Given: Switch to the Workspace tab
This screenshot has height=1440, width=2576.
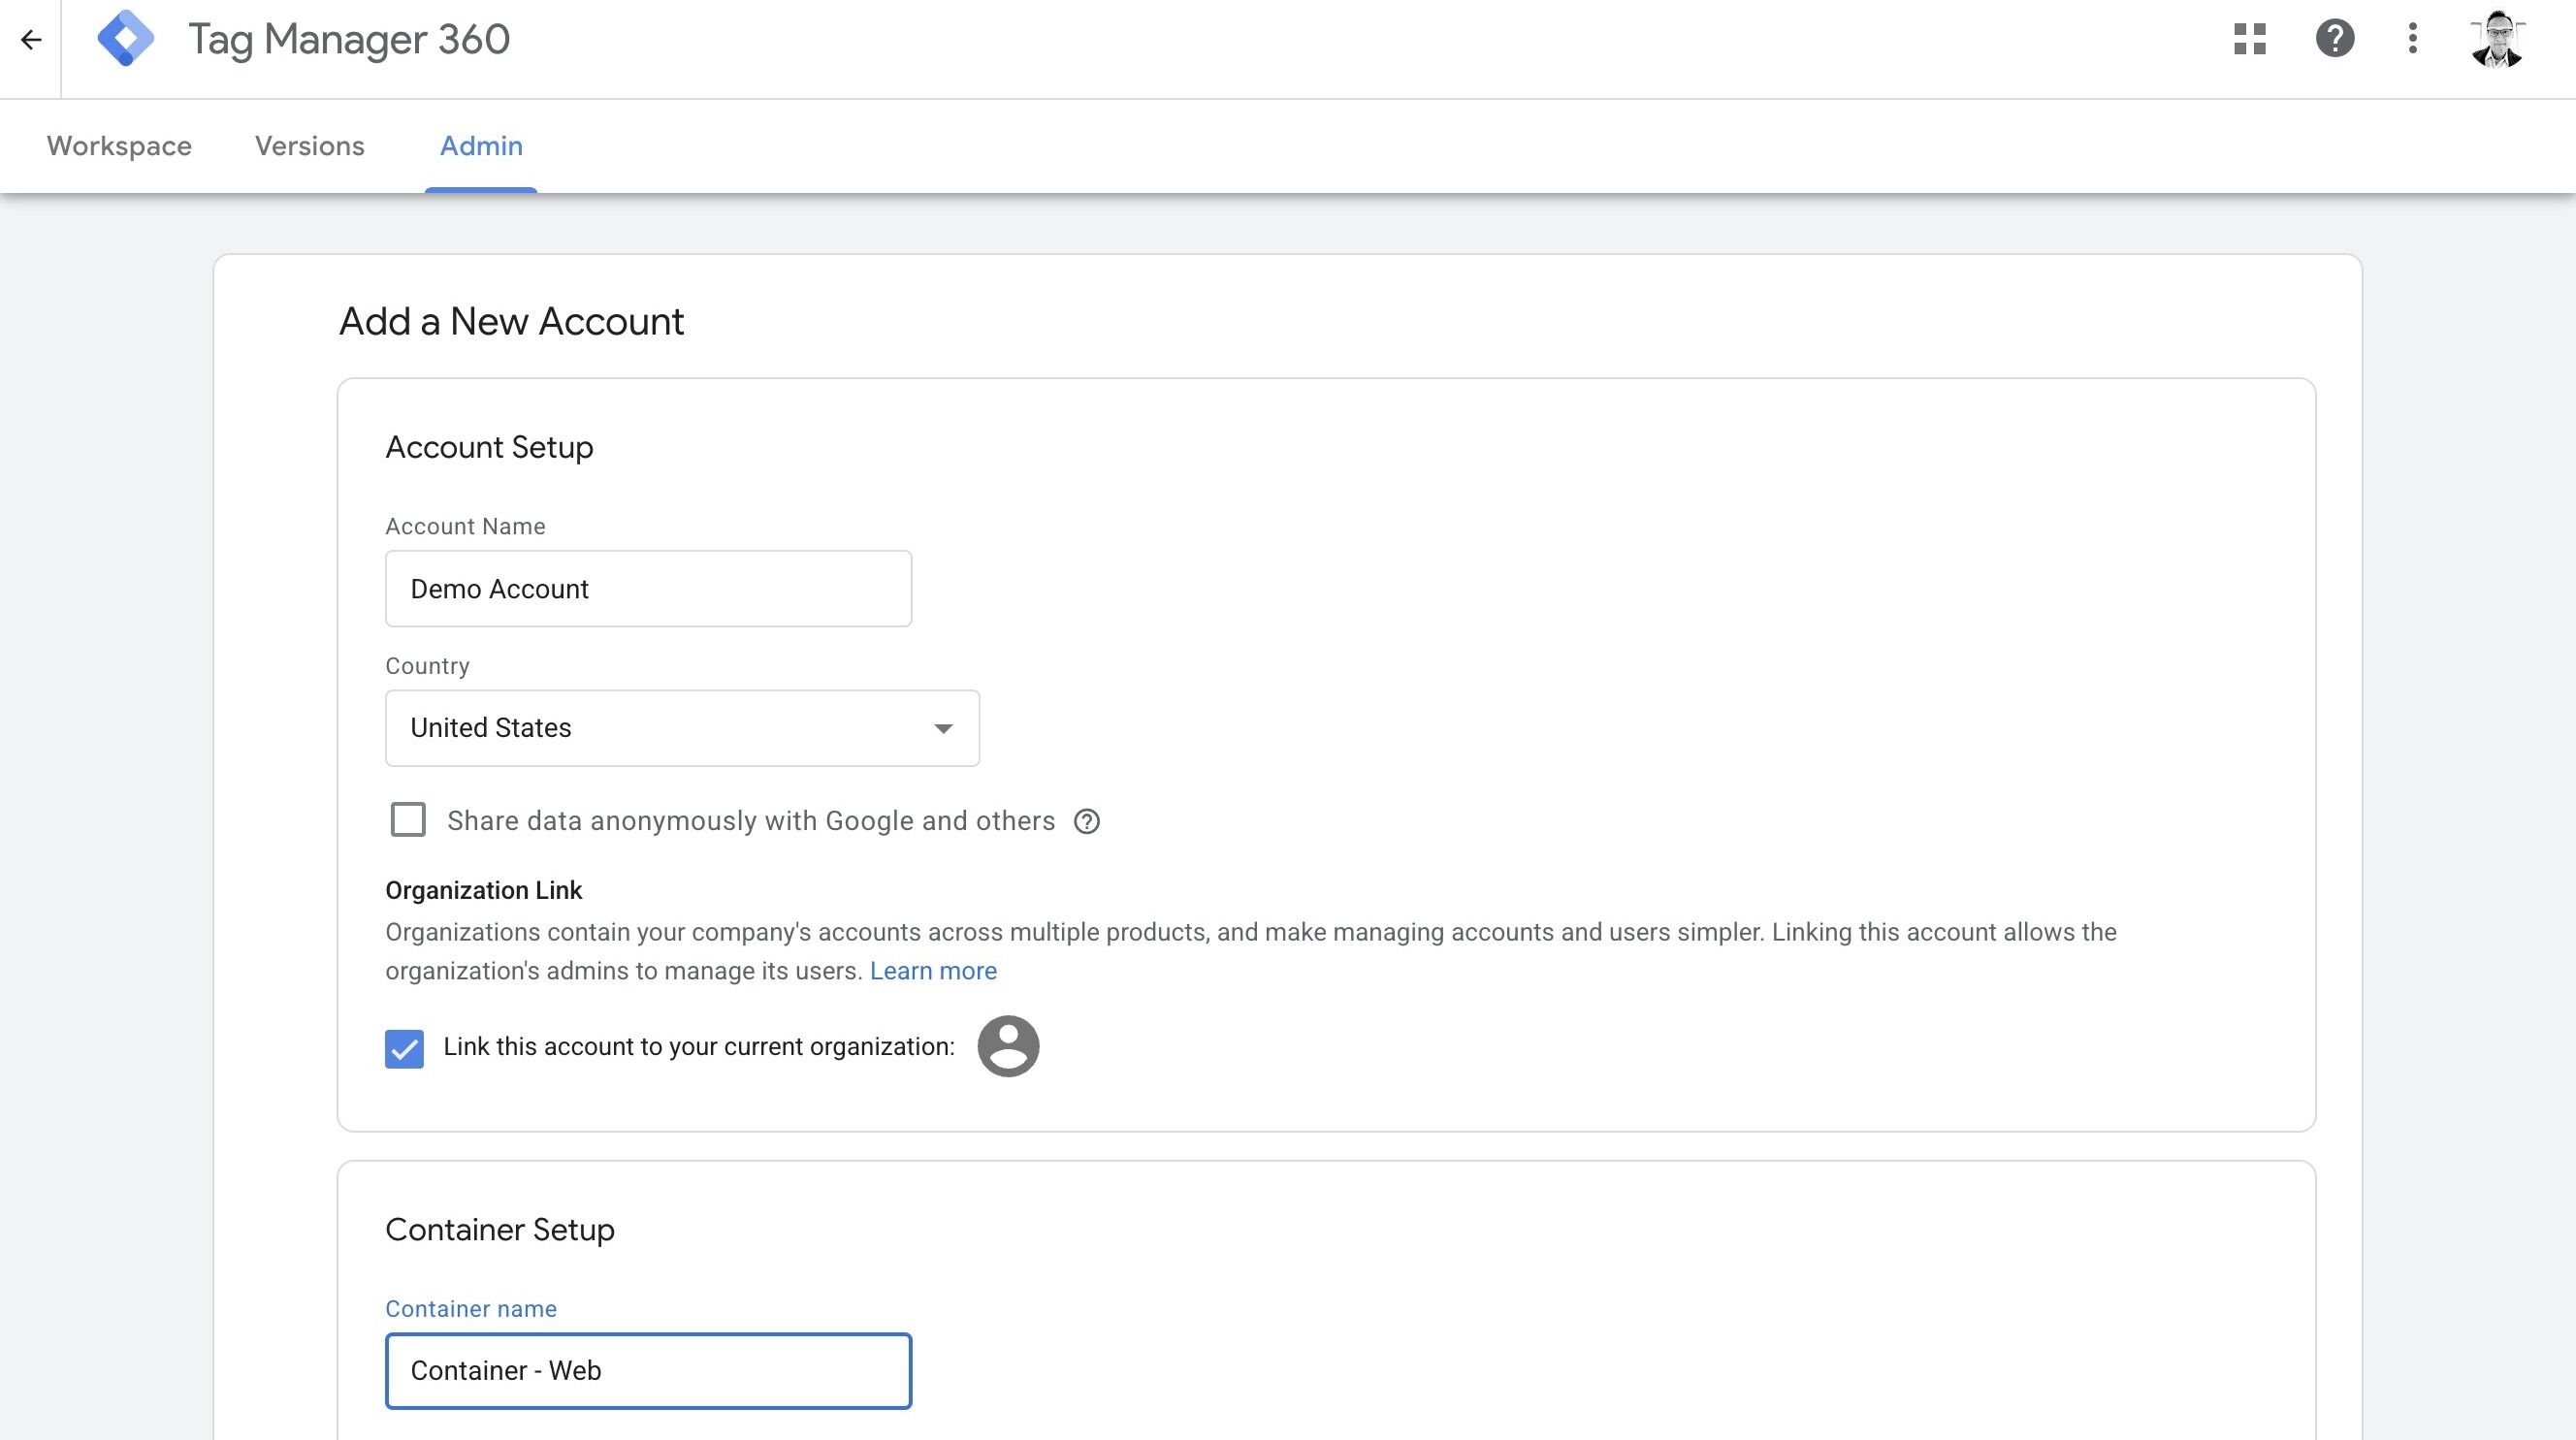Looking at the screenshot, I should 119,146.
